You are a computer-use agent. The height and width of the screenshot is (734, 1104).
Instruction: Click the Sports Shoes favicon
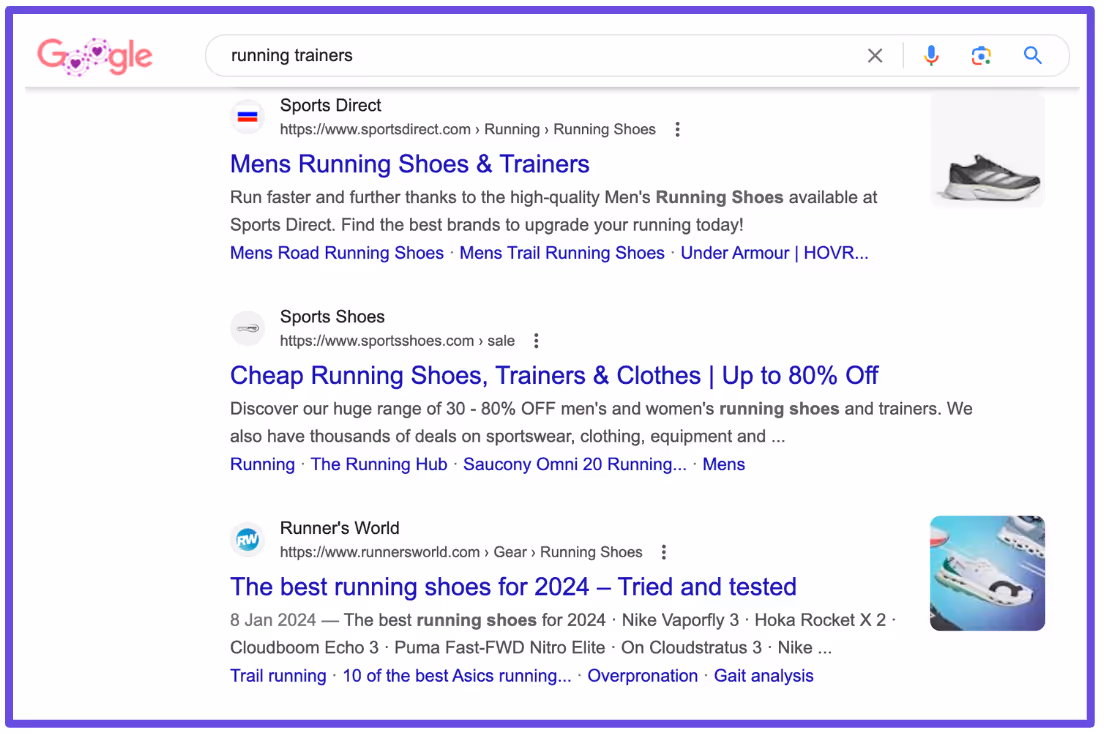[247, 328]
